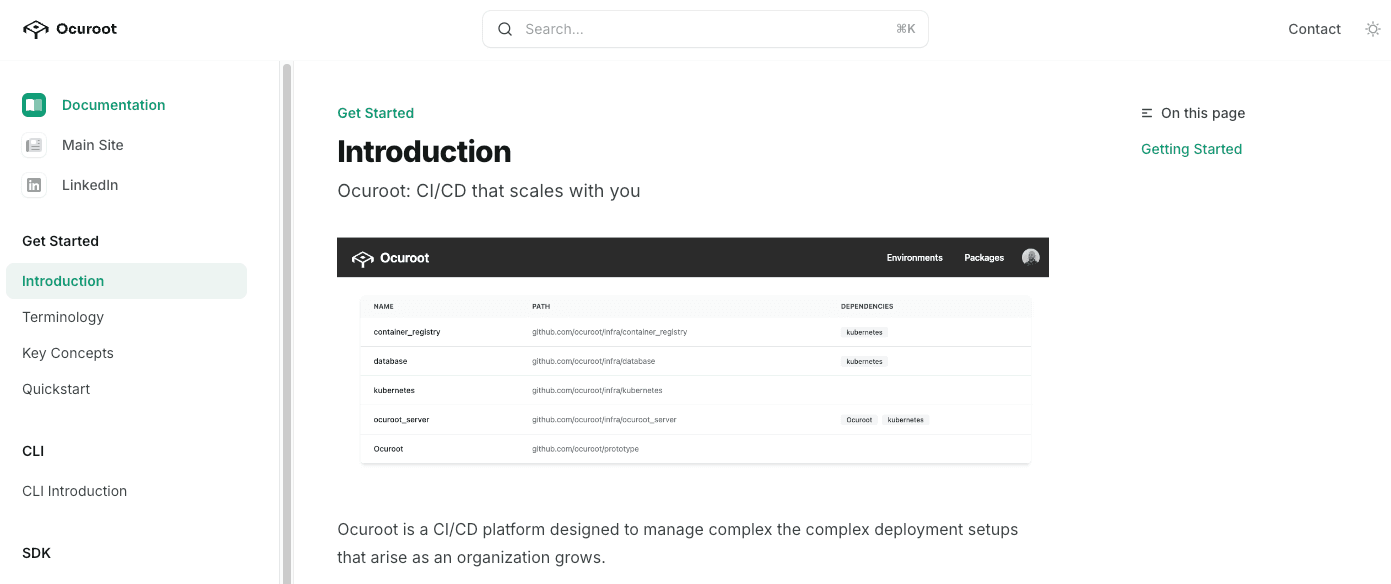Open the Contact link
The image size is (1391, 584).
[1314, 29]
